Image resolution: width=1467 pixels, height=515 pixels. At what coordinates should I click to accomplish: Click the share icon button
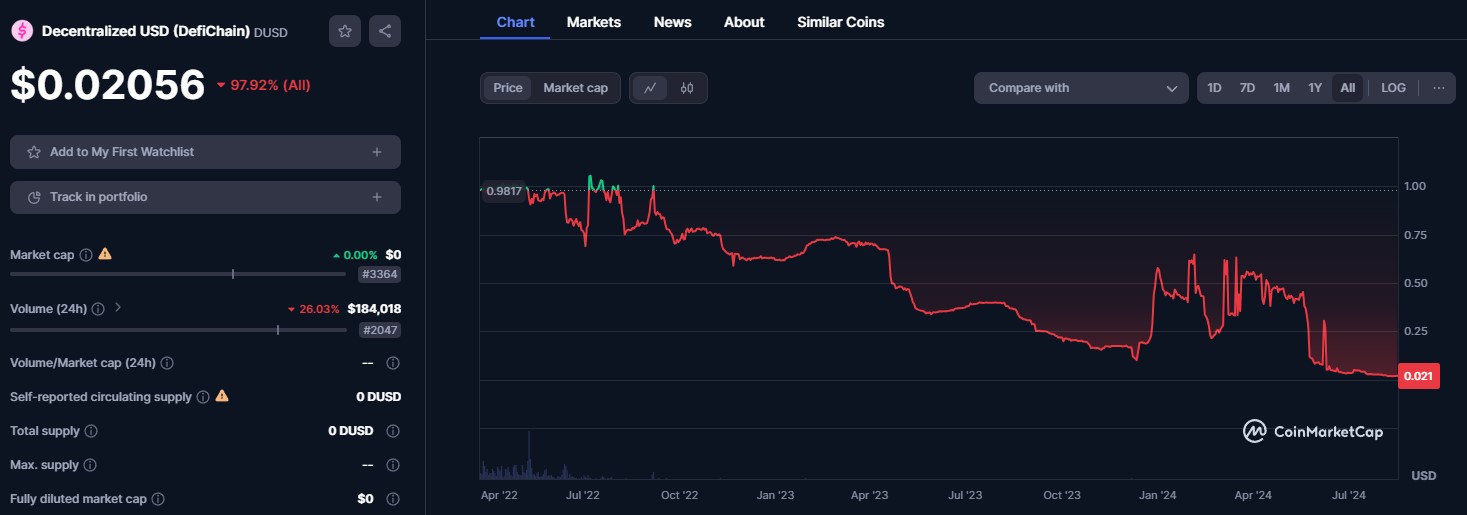point(385,31)
